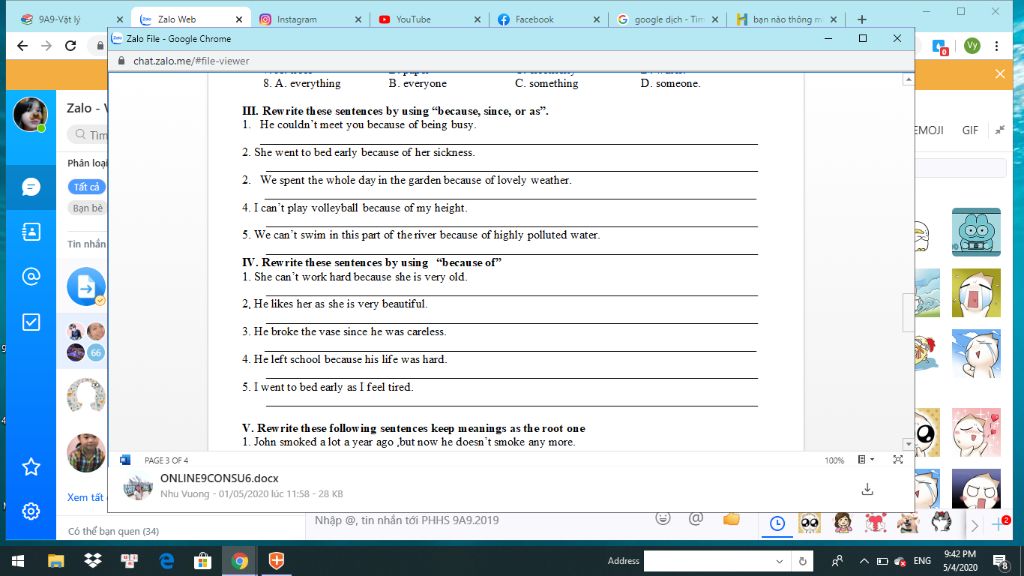The height and width of the screenshot is (576, 1024).
Task: Switch to the EMOJI tab in Zalo
Action: pos(929,130)
